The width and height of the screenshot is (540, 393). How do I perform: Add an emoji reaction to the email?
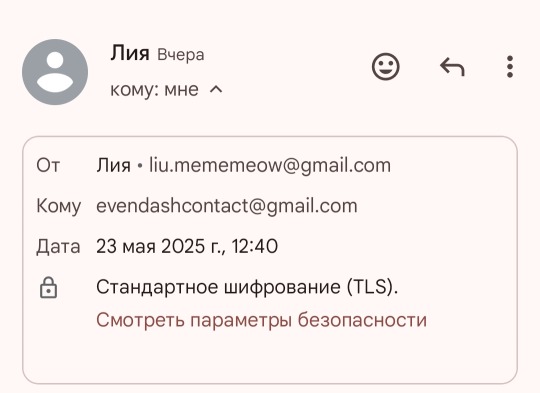(386, 66)
